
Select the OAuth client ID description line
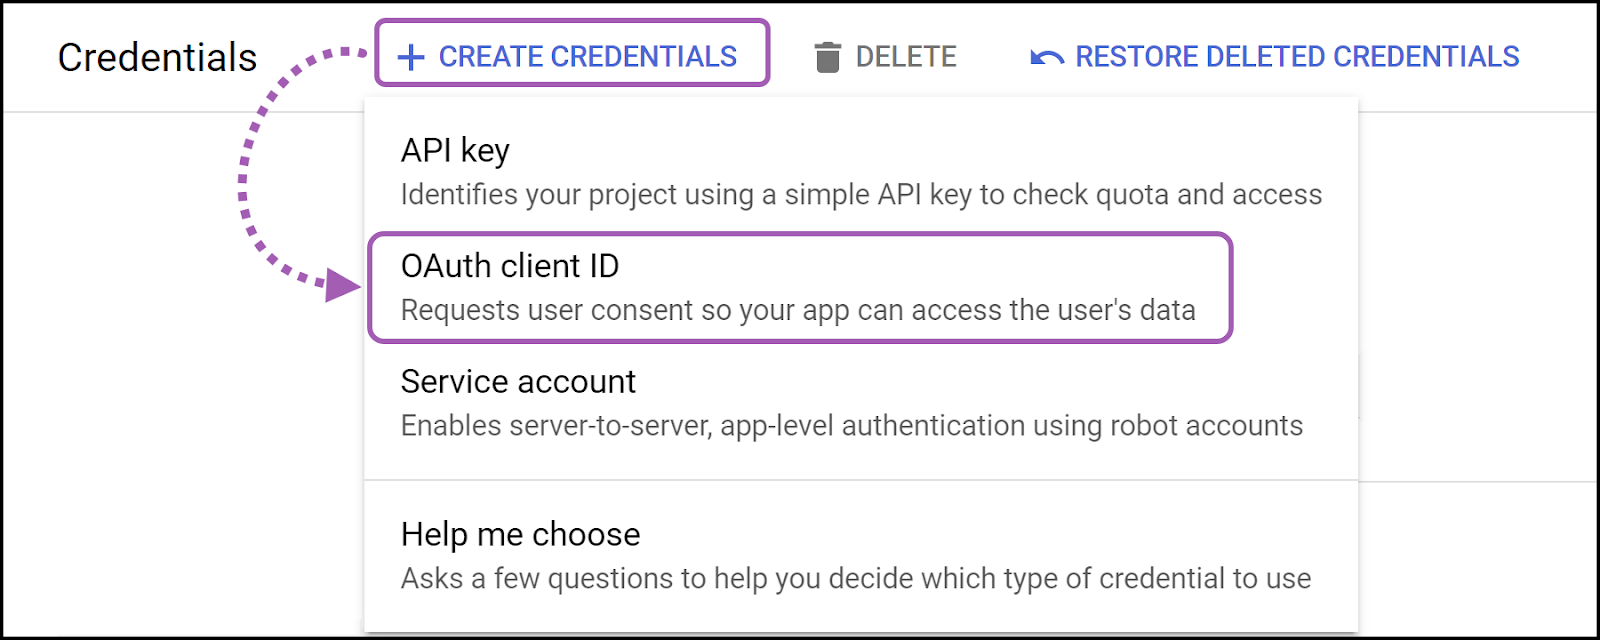[x=797, y=310]
